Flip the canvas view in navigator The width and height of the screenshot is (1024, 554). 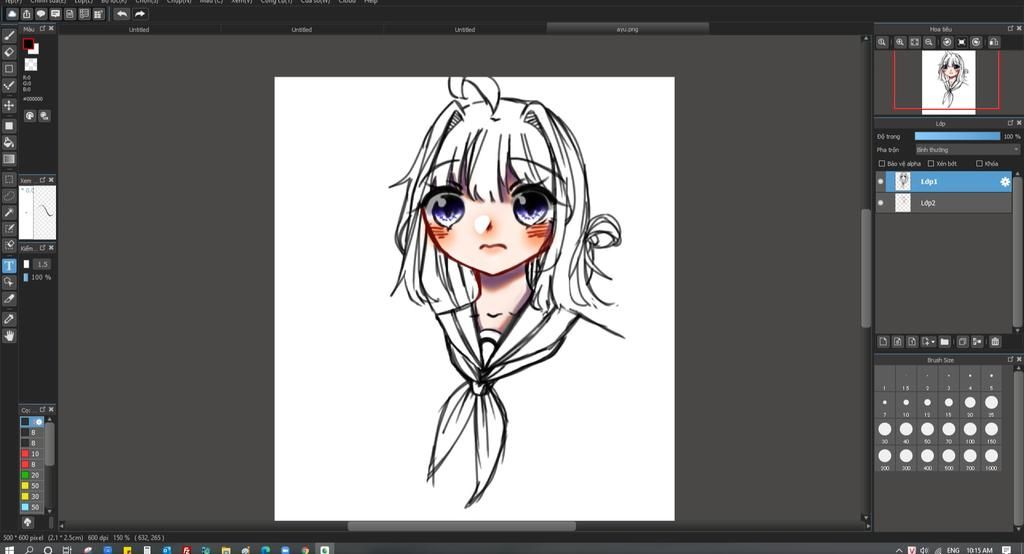click(x=993, y=42)
